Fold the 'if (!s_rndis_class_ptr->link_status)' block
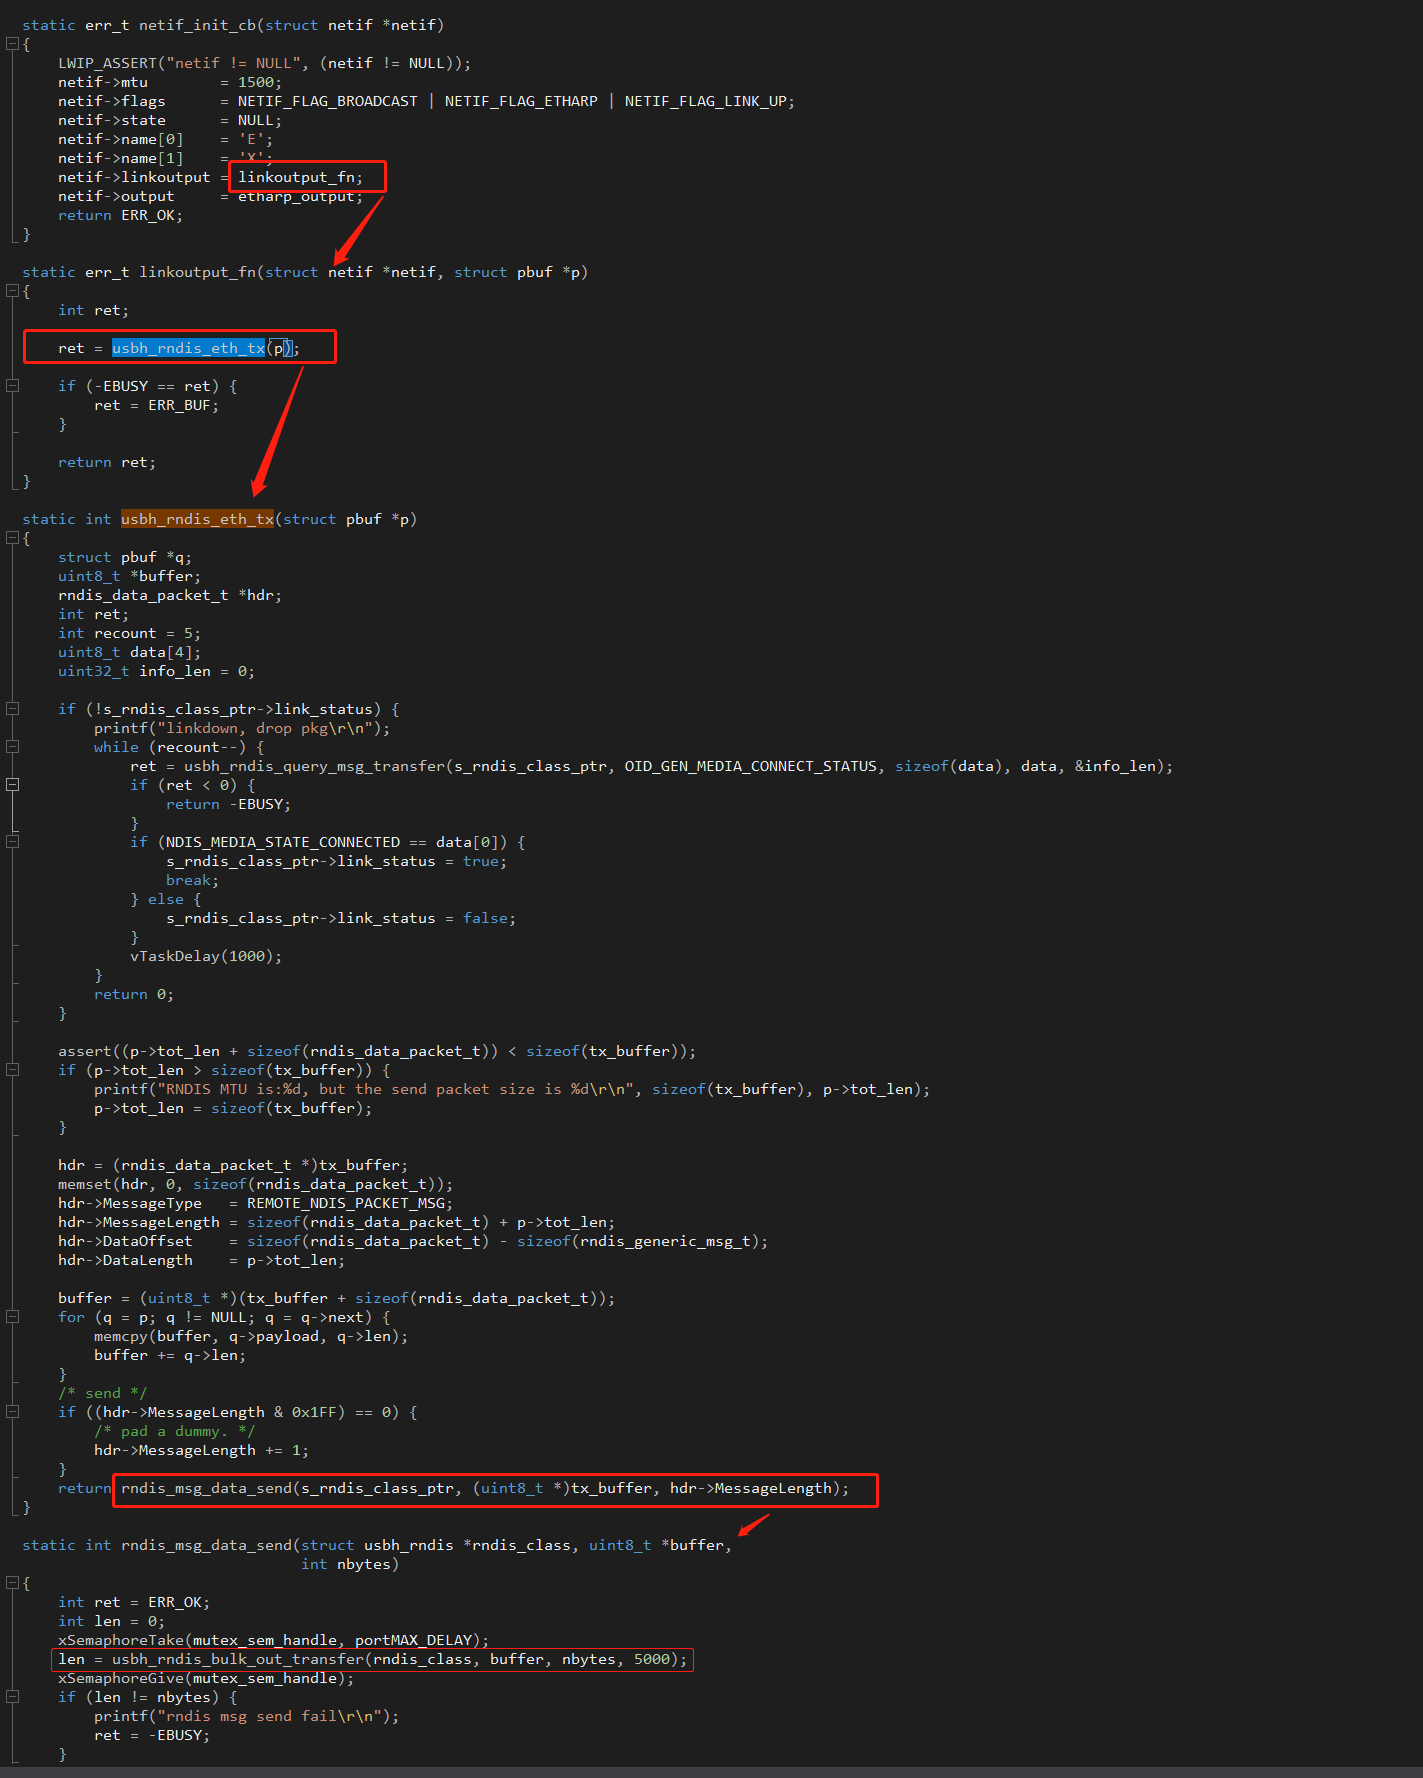Image resolution: width=1423 pixels, height=1778 pixels. click(x=12, y=709)
